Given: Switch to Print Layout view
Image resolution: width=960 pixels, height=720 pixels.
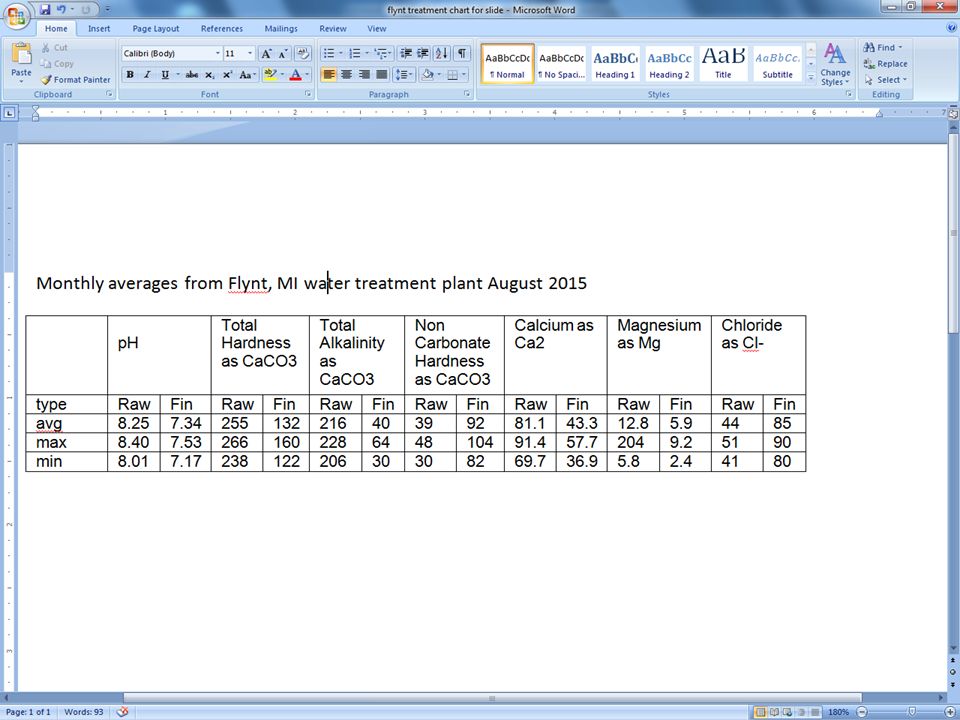Looking at the screenshot, I should point(760,712).
